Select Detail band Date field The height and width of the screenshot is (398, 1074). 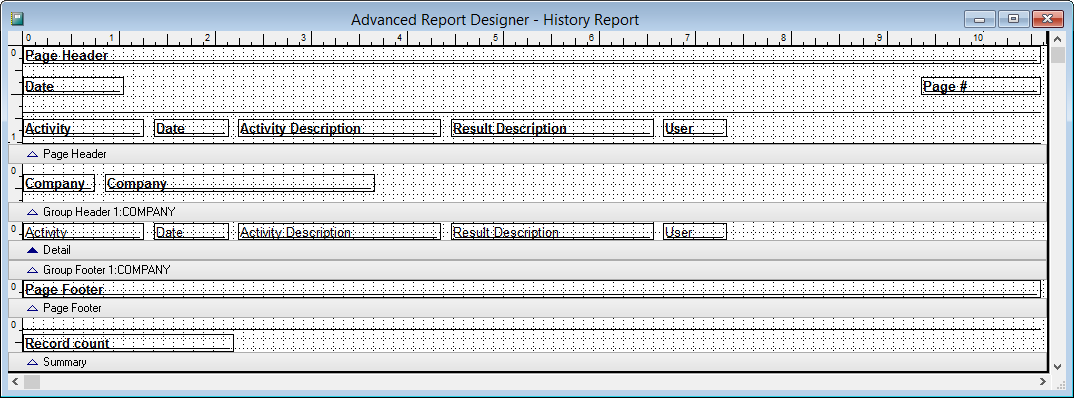[192, 232]
